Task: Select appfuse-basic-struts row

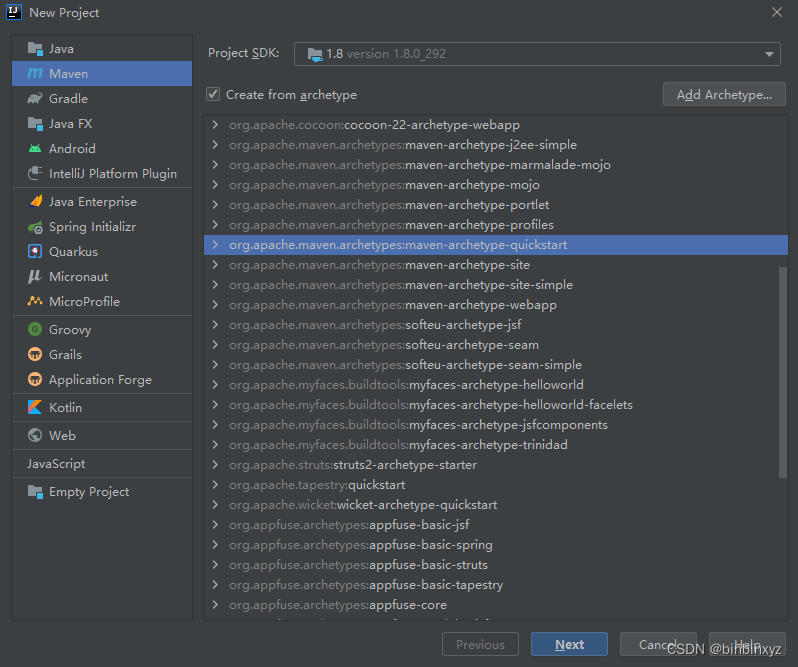Action: pyautogui.click(x=496, y=565)
